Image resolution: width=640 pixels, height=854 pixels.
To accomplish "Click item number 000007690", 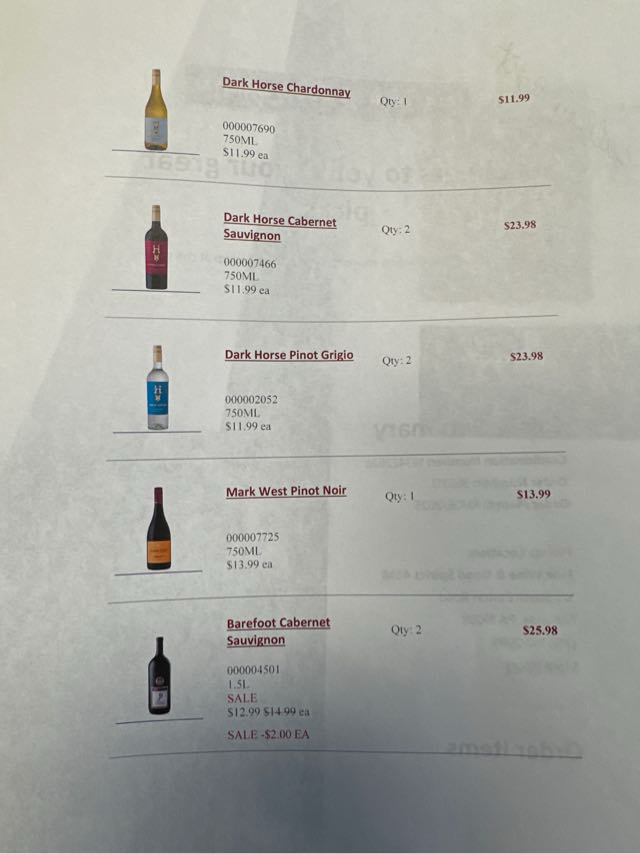I will (x=249, y=128).
